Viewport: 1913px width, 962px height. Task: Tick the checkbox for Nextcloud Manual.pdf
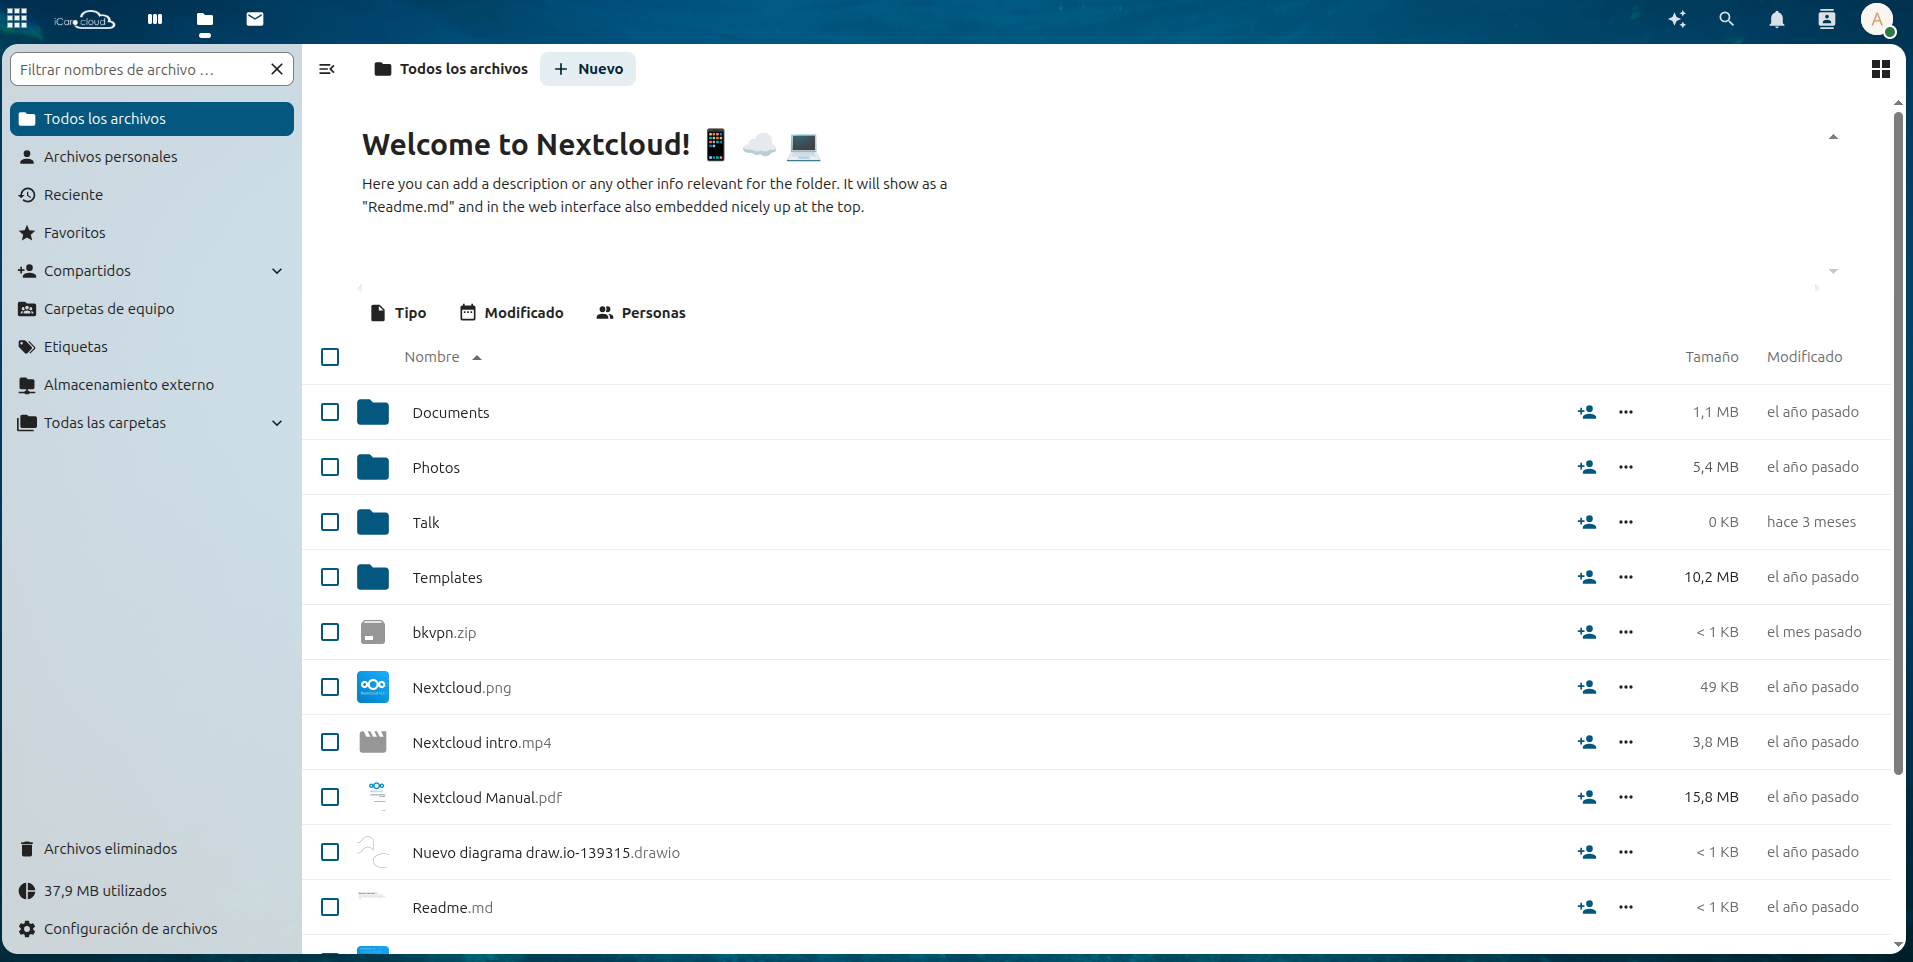pos(330,797)
